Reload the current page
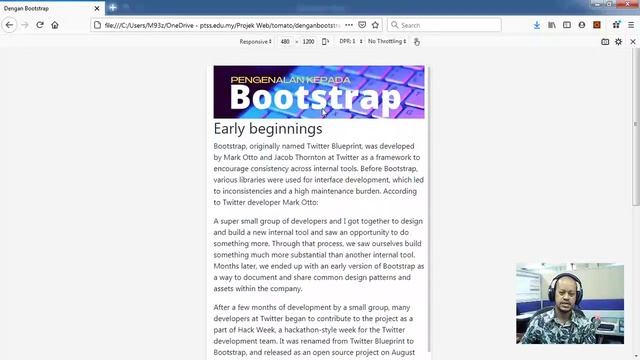 click(x=40, y=25)
